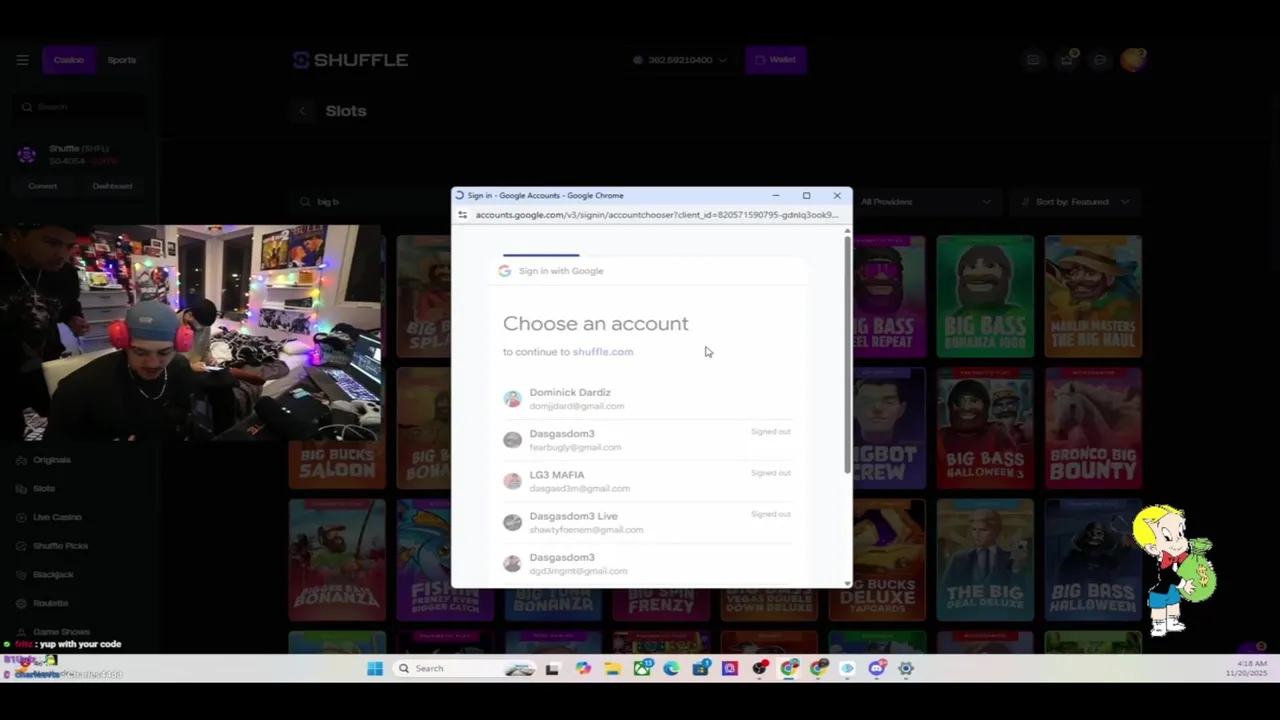Pick the LG3 MAFIA account
Screen dimensions: 1280x720
tap(647, 481)
